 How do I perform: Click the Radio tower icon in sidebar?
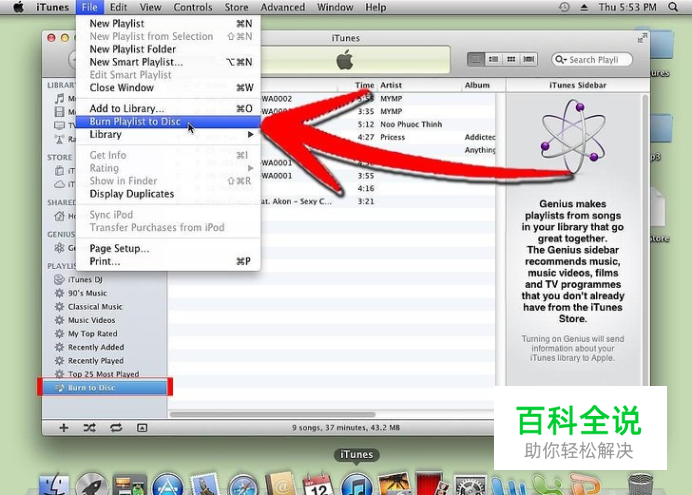point(60,139)
